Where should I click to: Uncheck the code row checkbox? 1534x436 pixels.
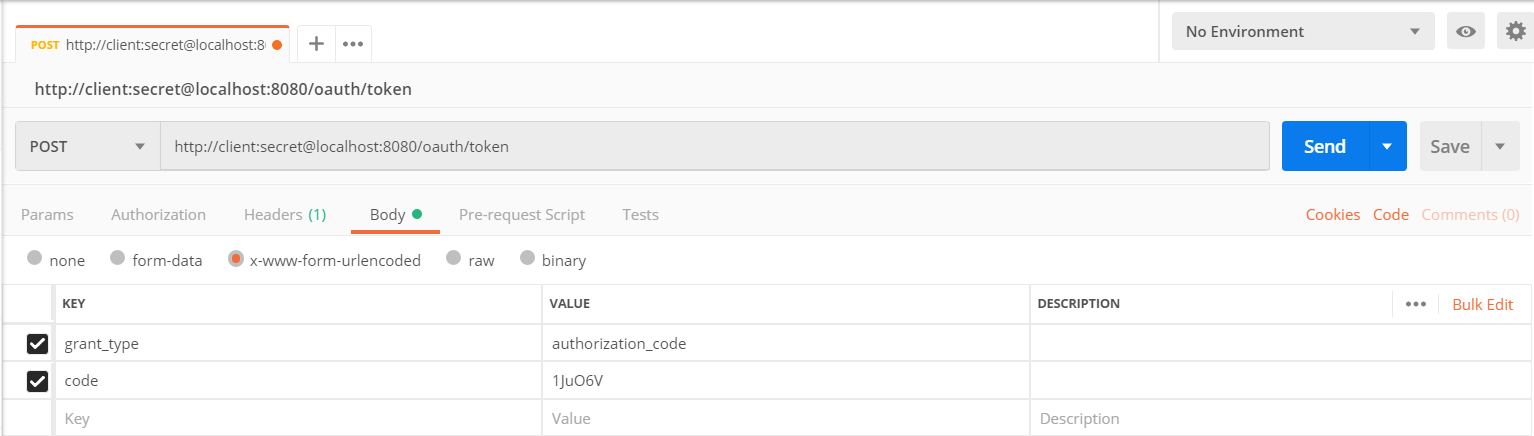pyautogui.click(x=37, y=381)
